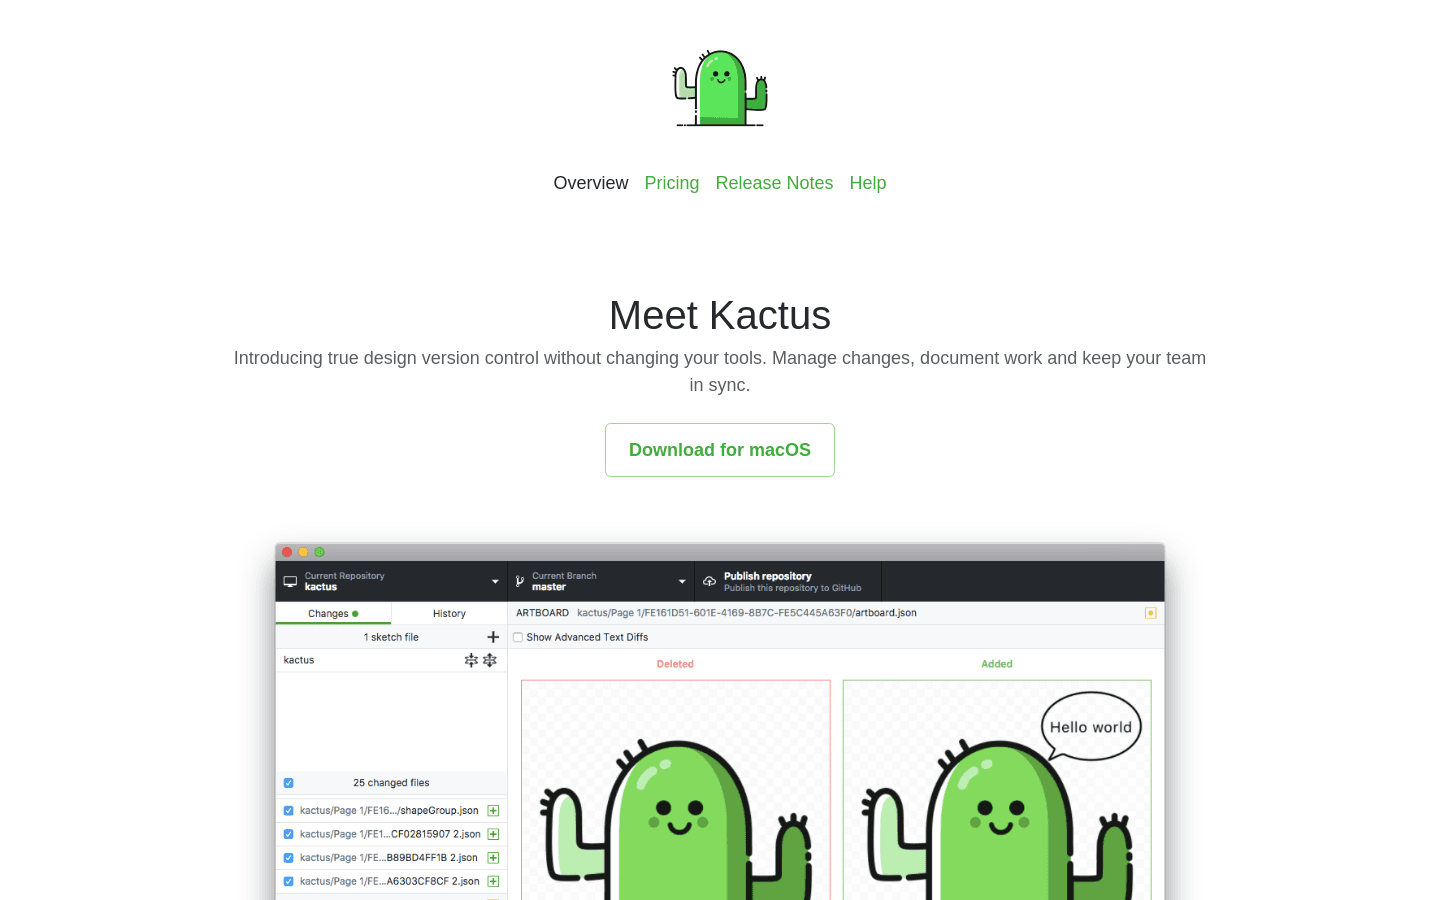The height and width of the screenshot is (900, 1440).
Task: Uncheck the shapeGroup.json file checkbox
Action: pos(289,810)
